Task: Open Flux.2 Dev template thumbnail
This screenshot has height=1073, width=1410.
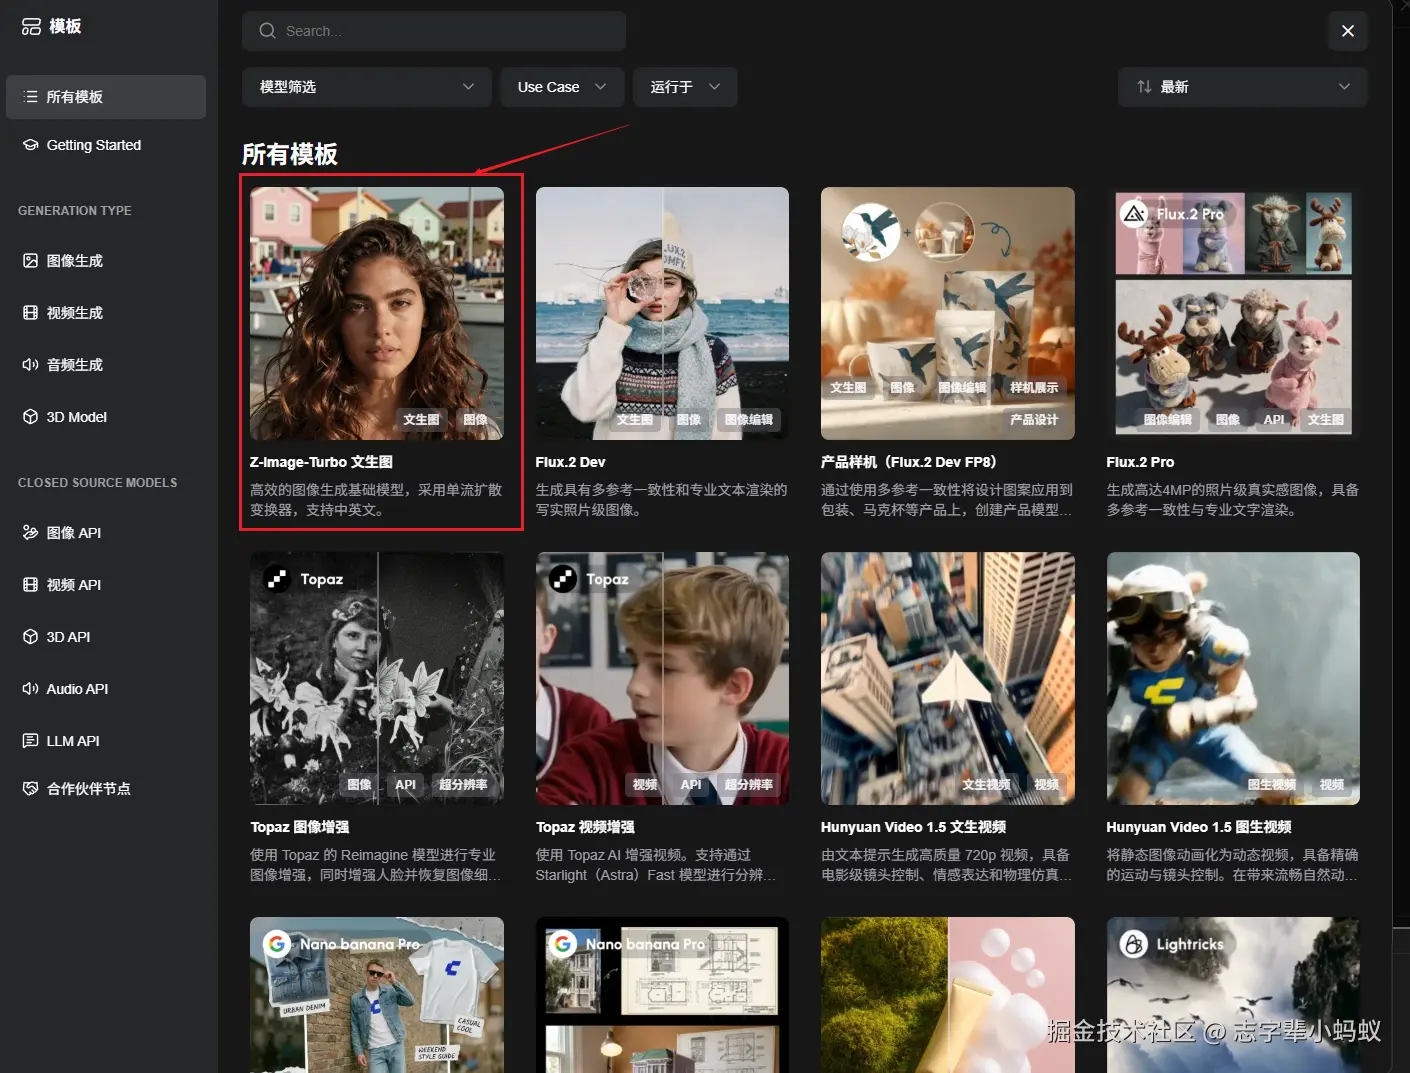Action: (x=662, y=313)
